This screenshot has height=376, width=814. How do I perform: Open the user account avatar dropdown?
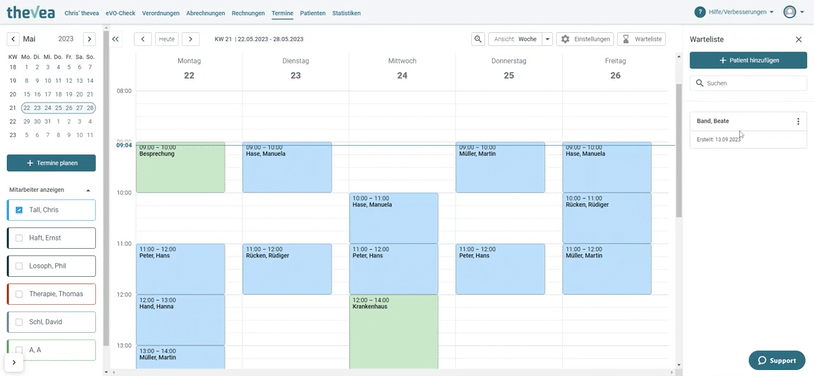tap(794, 12)
